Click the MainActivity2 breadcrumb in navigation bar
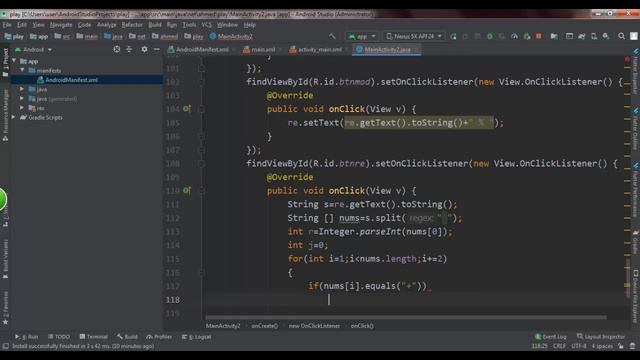The height and width of the screenshot is (360, 640). (231, 37)
